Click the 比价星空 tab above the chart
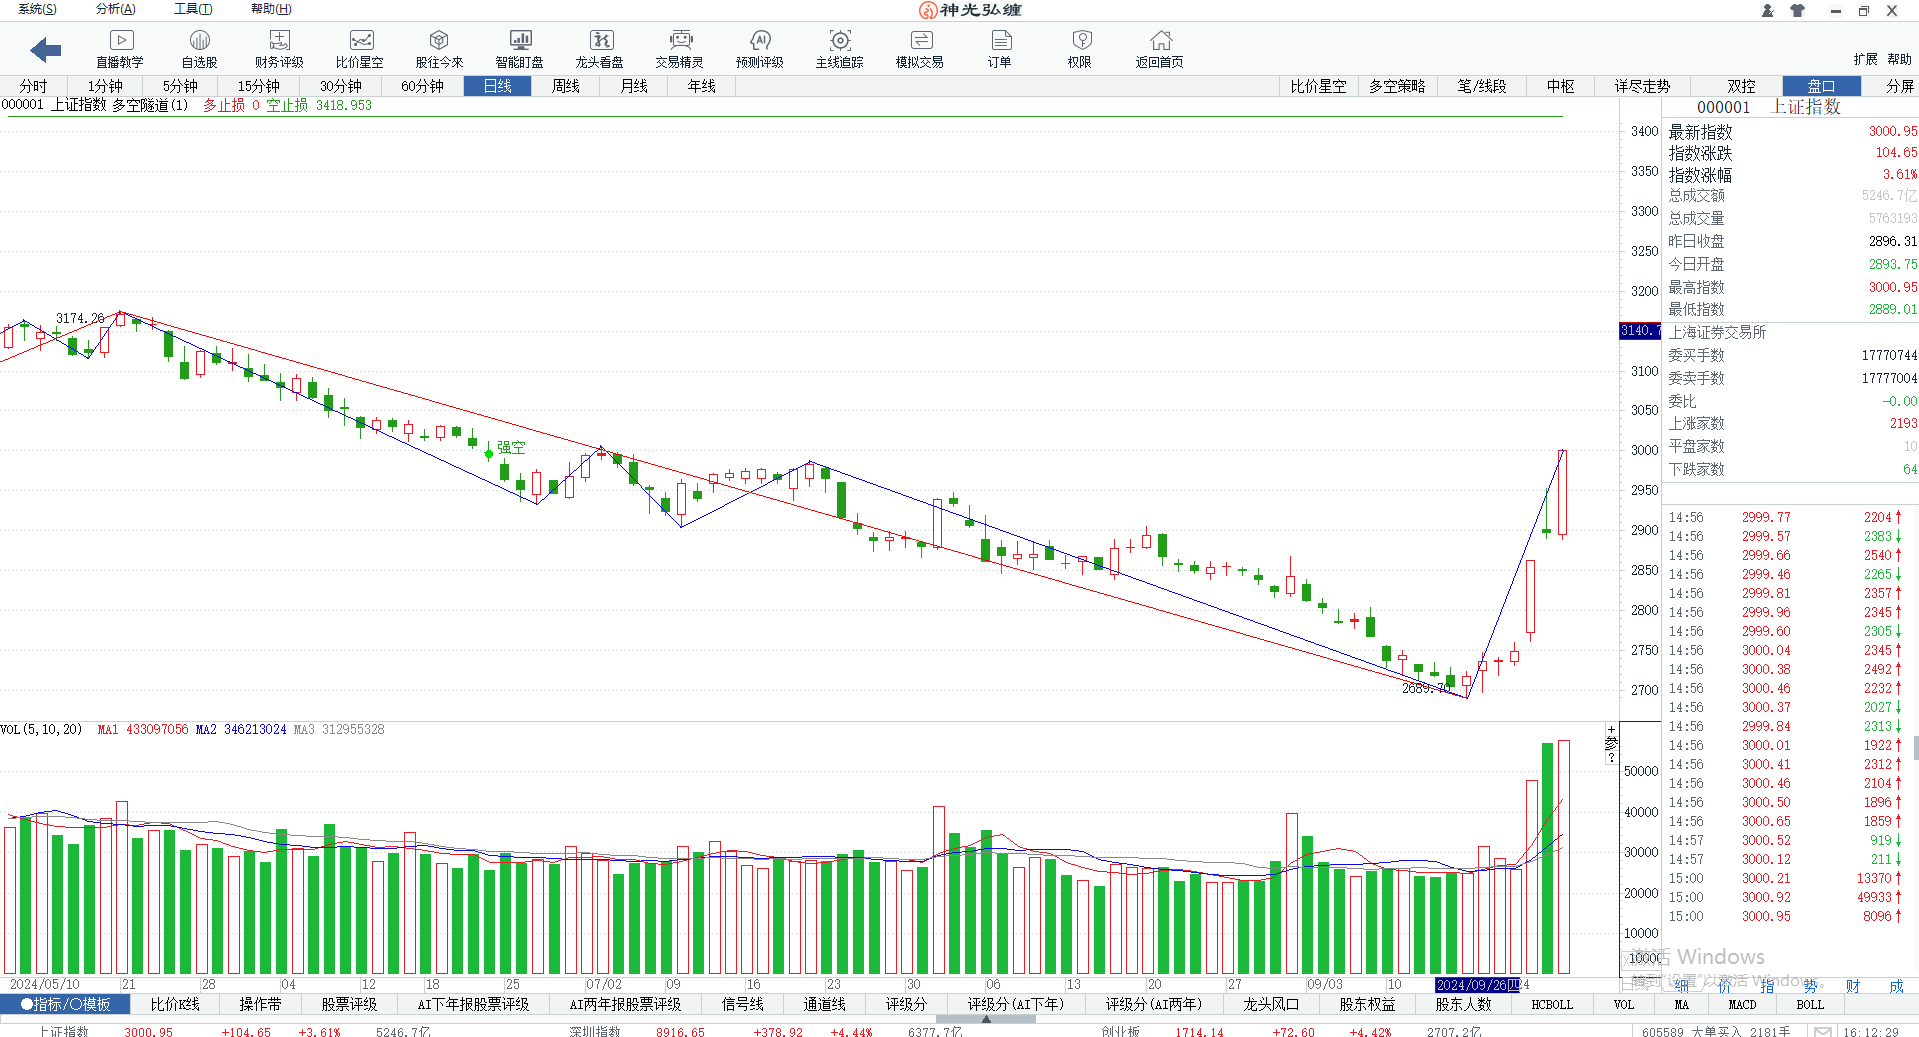This screenshot has width=1919, height=1037. pyautogui.click(x=1318, y=86)
